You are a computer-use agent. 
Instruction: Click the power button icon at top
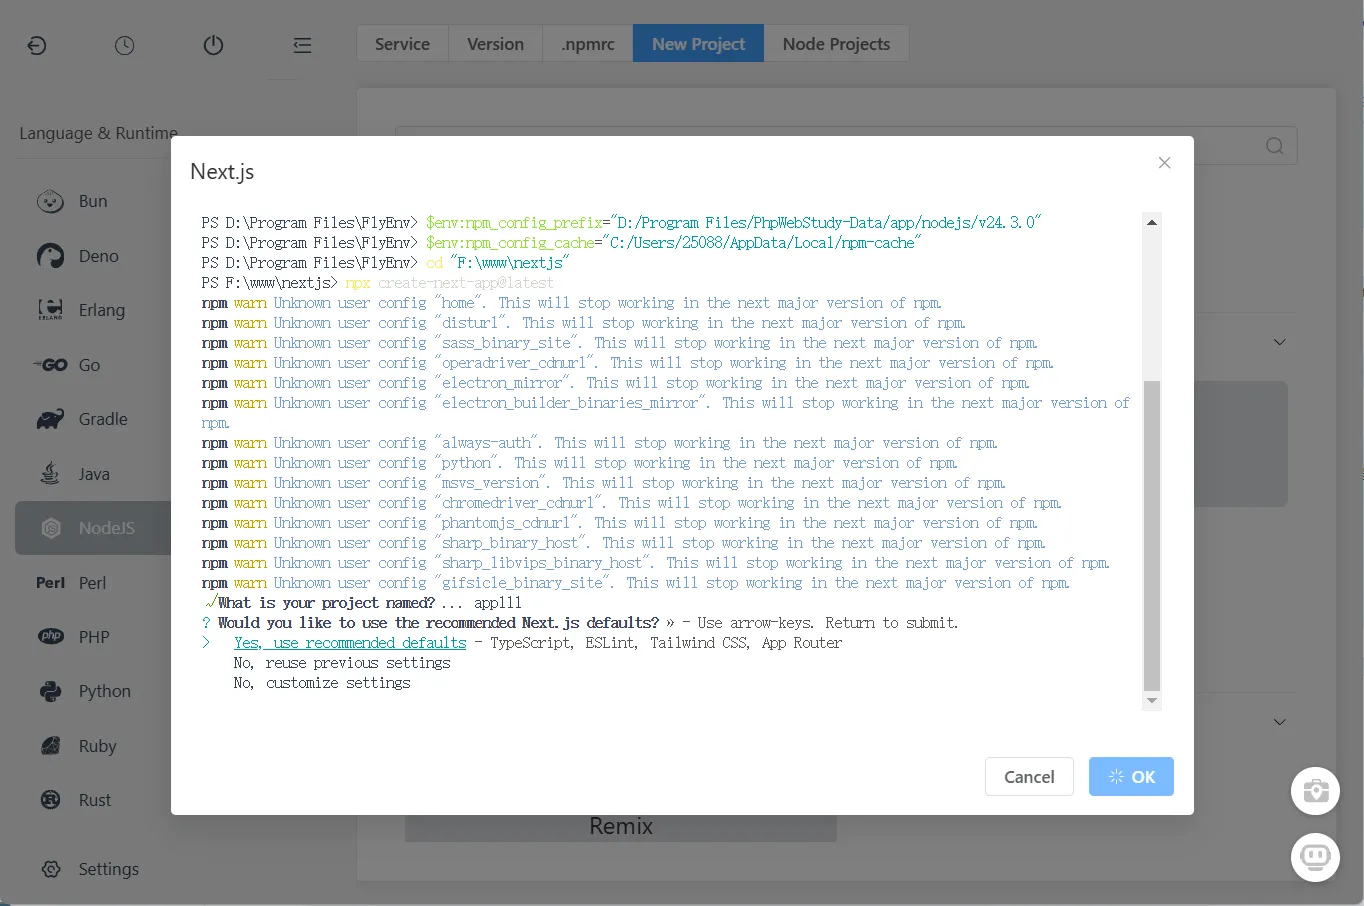[213, 45]
